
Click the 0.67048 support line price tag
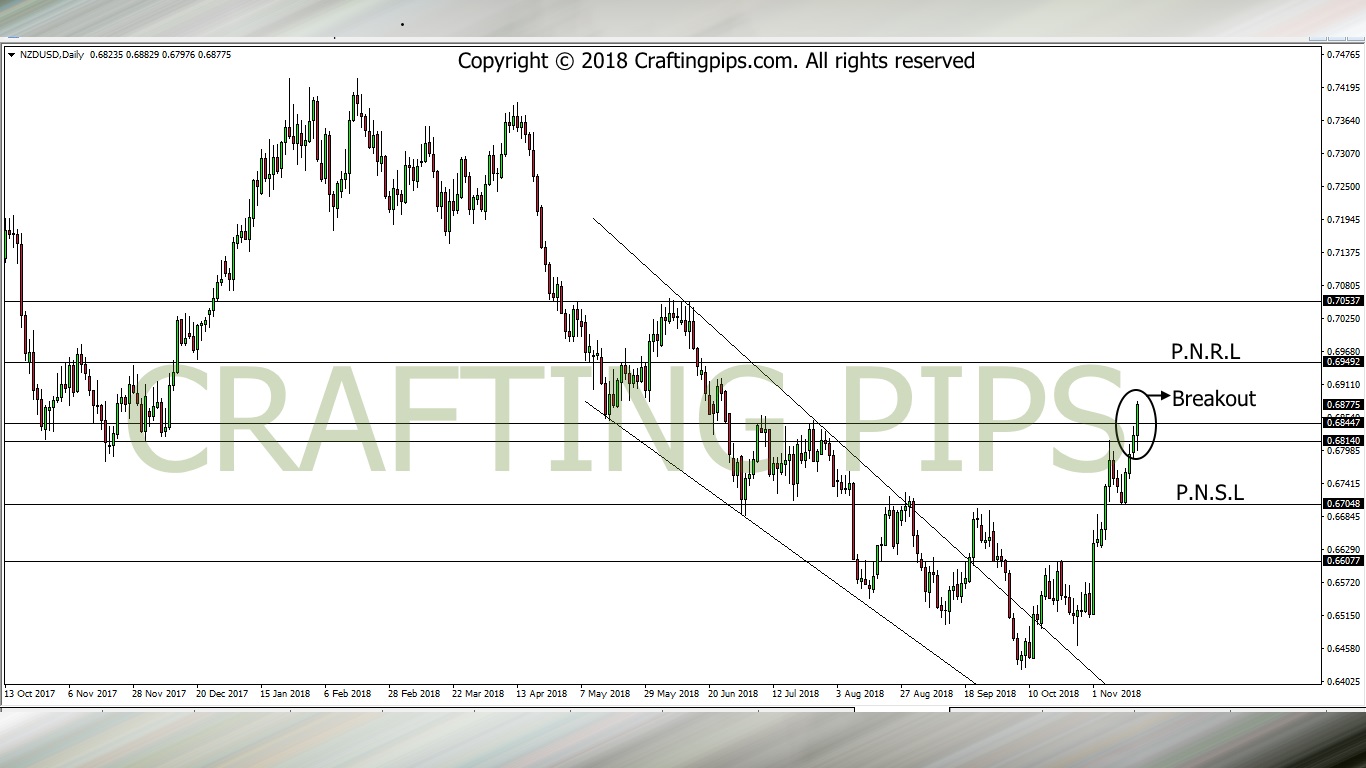tap(1342, 504)
